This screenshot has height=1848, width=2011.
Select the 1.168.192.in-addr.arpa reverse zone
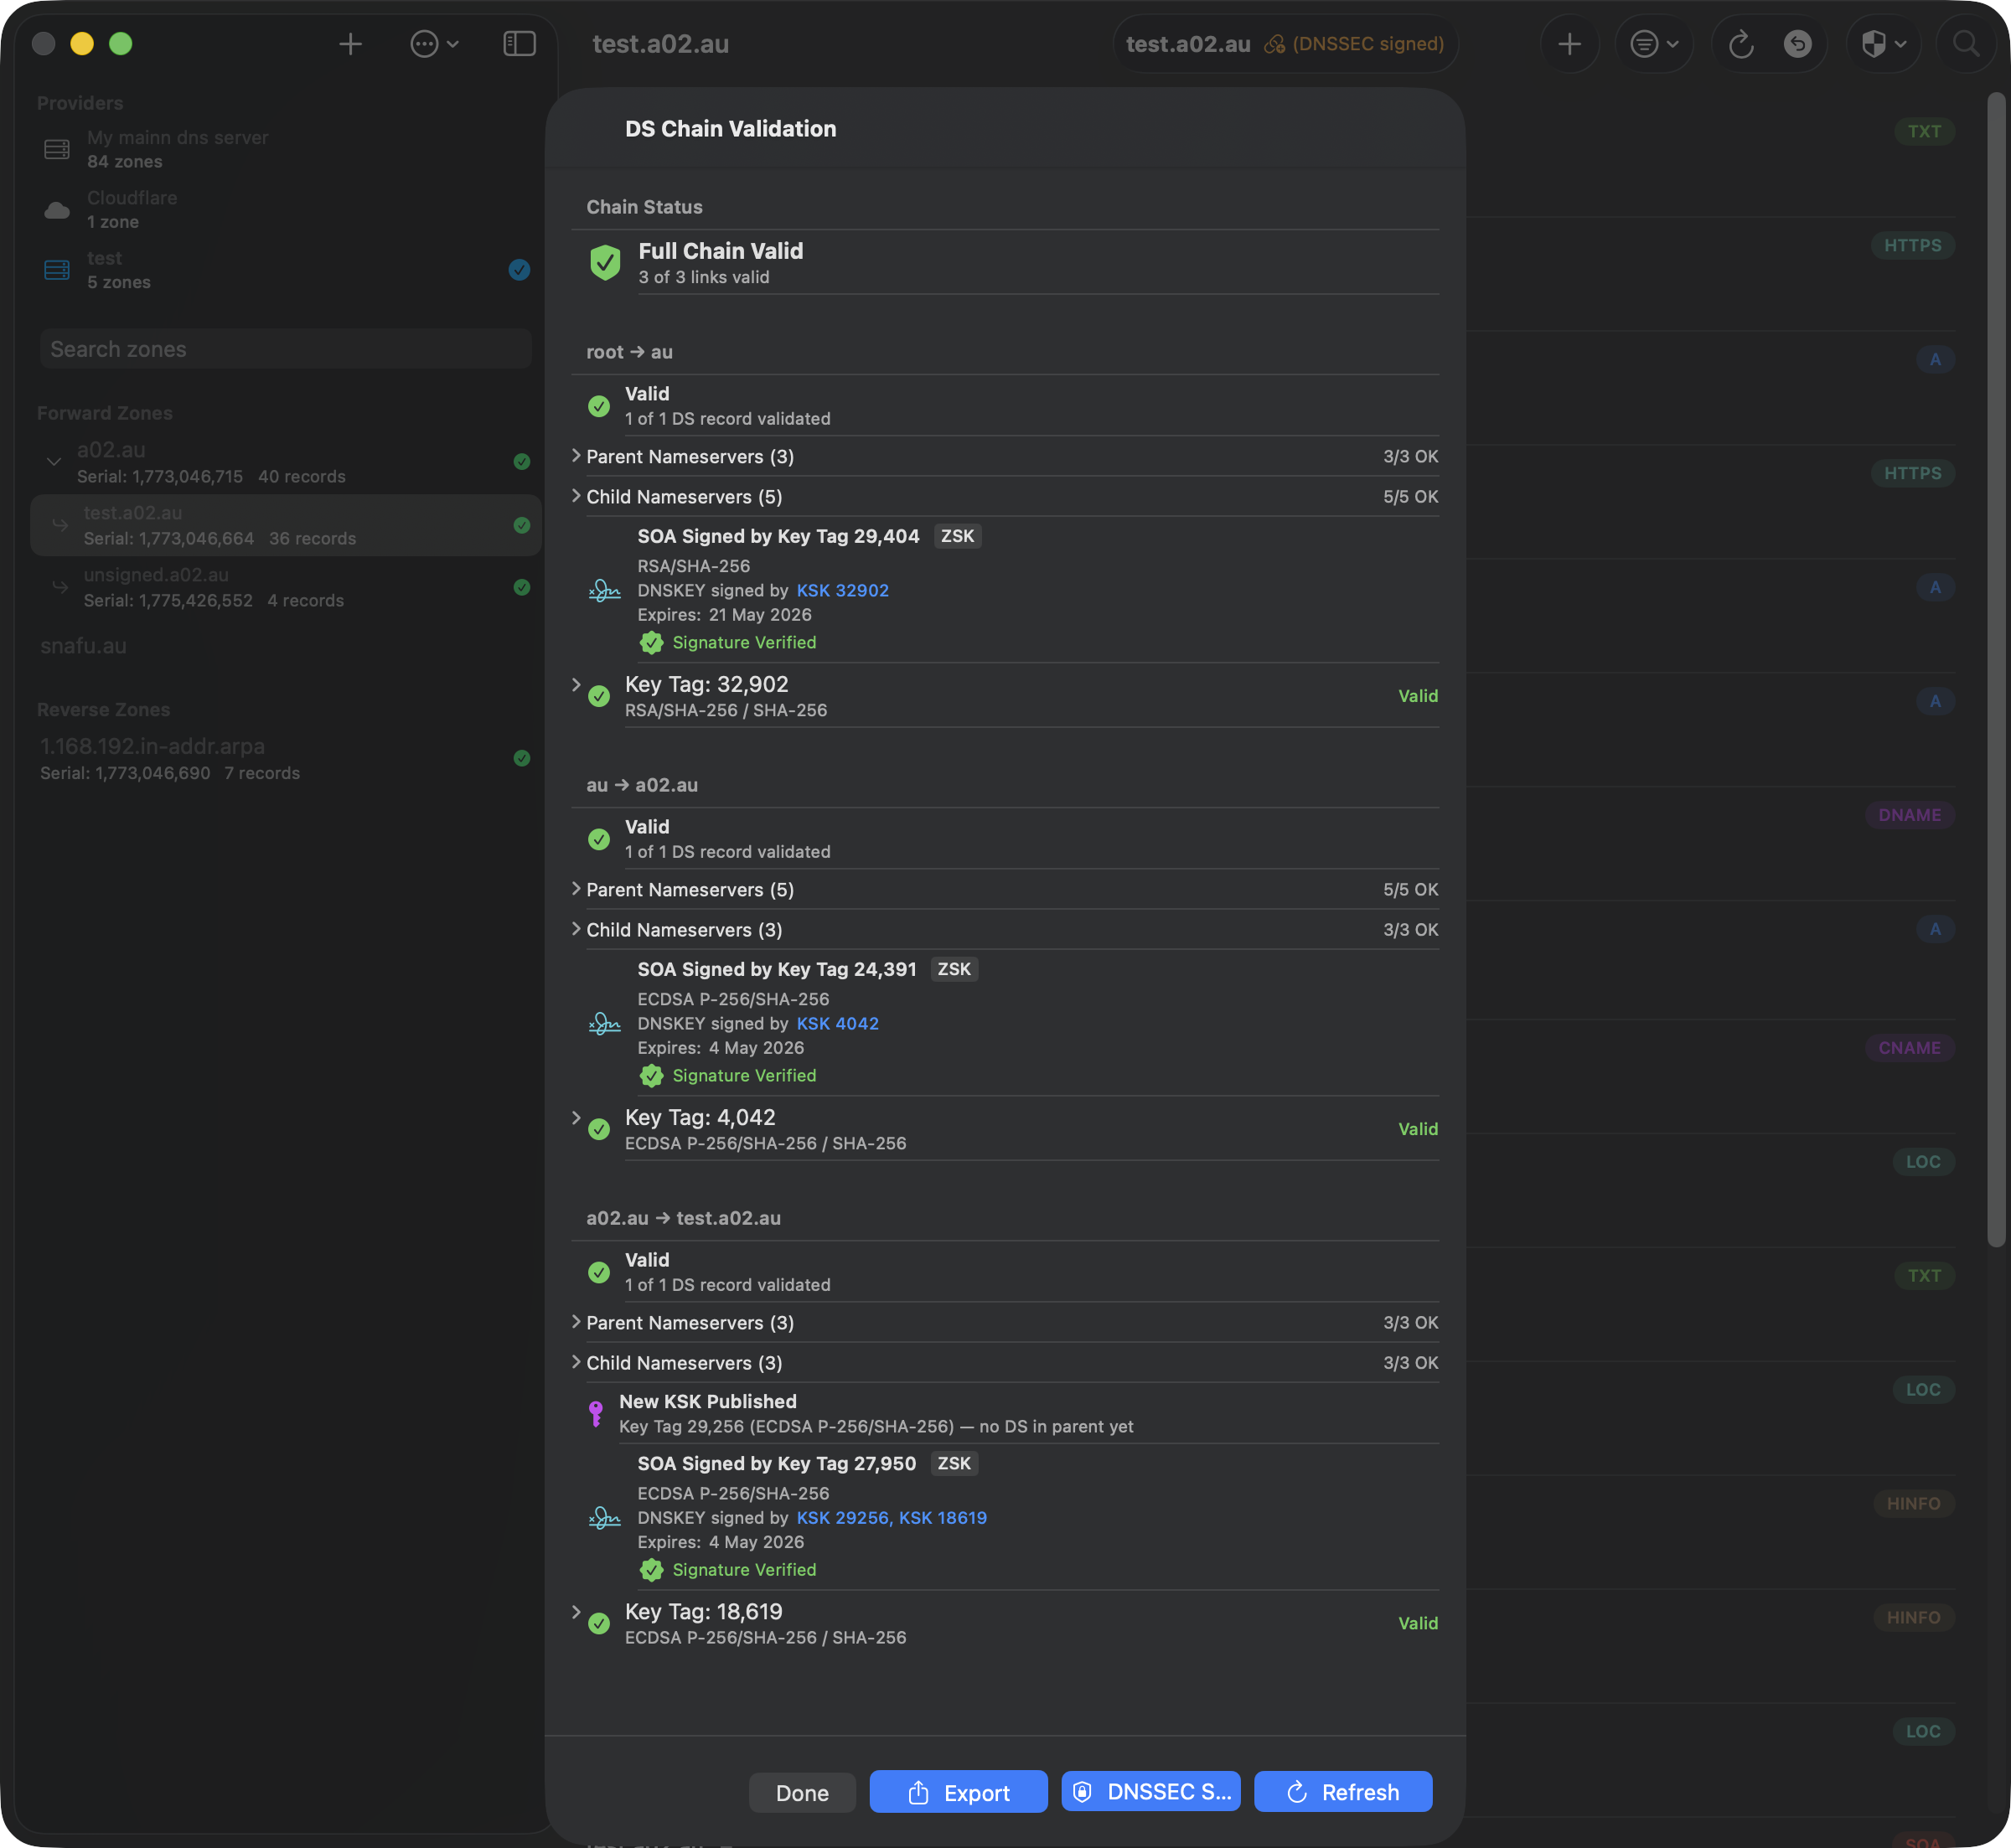(285, 758)
